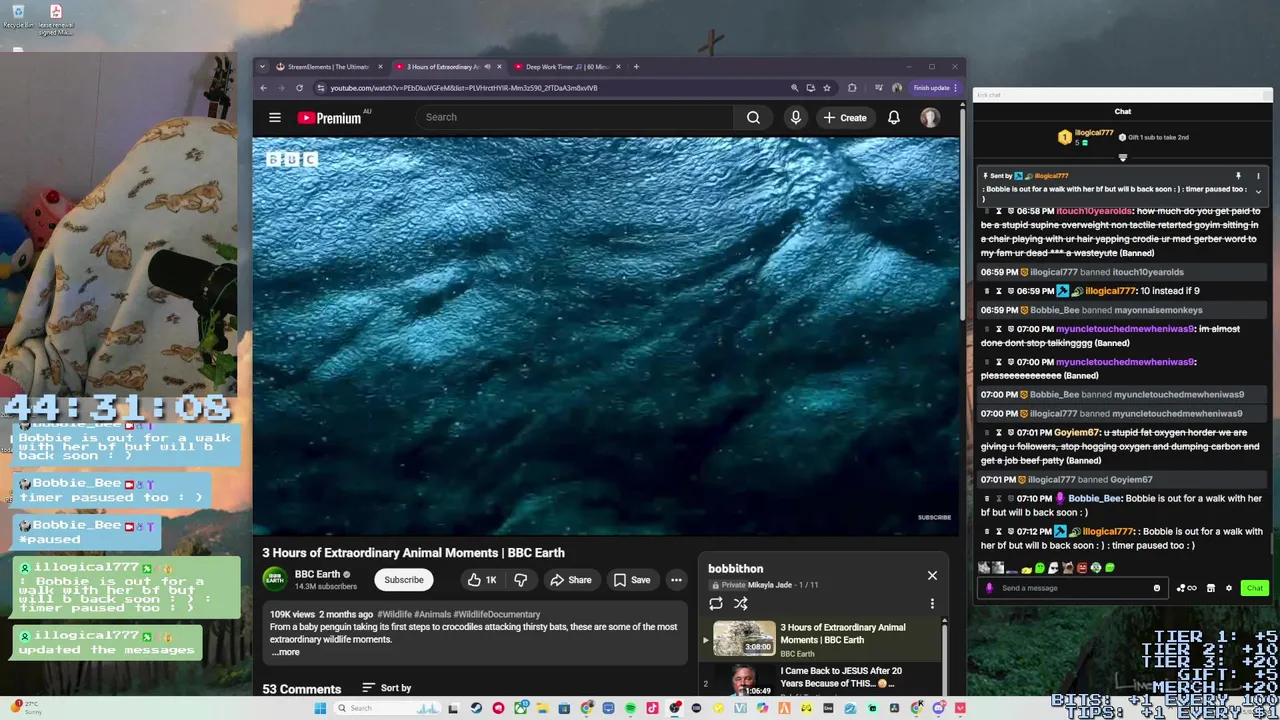The width and height of the screenshot is (1280, 720).
Task: Click the #Wildlife hashtag link
Action: coord(394,614)
